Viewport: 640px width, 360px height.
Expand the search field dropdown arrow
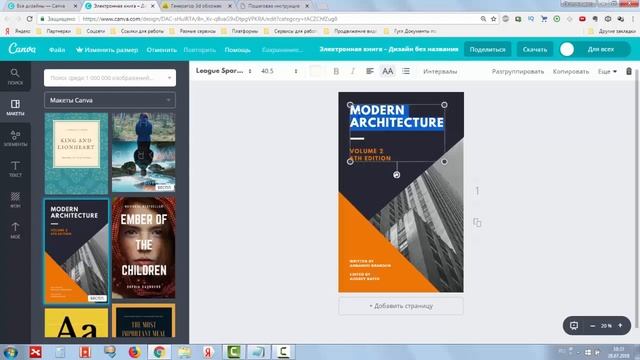coord(169,78)
